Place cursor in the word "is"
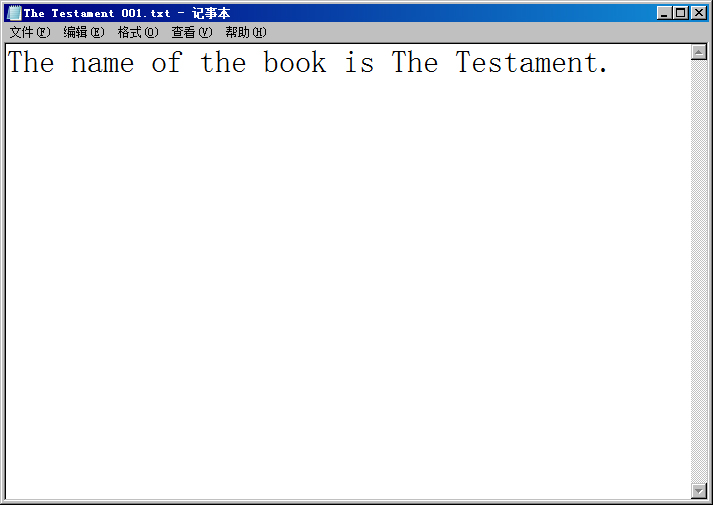 (359, 63)
